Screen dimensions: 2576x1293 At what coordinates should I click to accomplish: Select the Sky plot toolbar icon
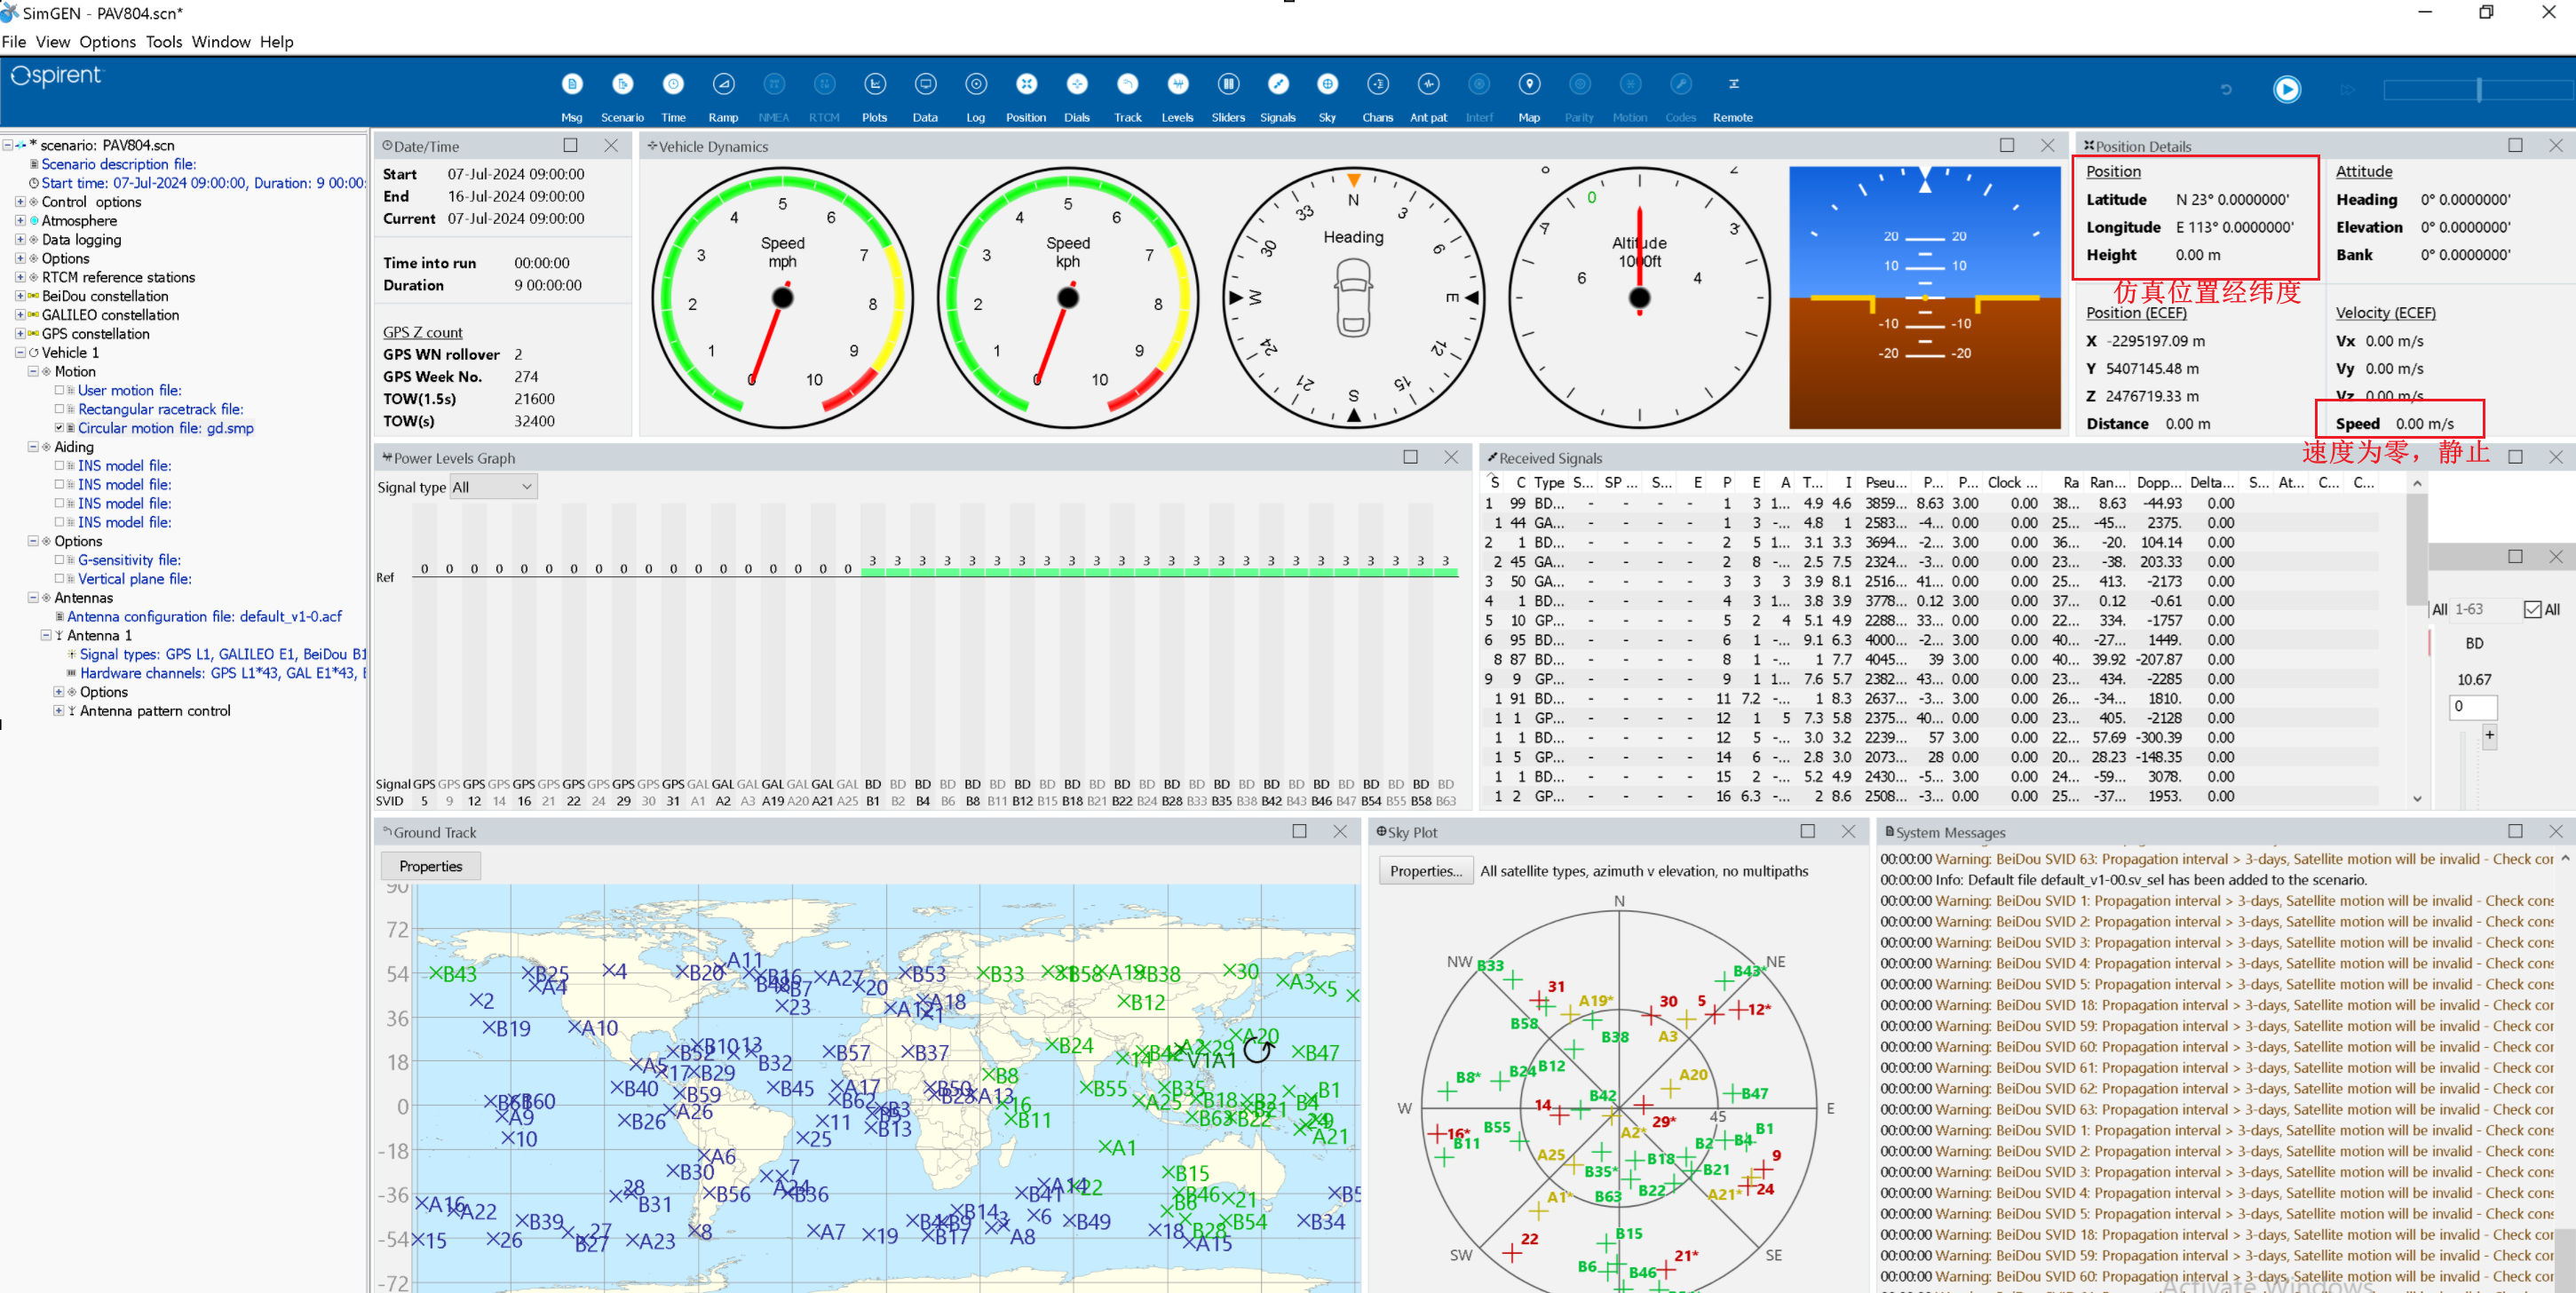(1327, 85)
